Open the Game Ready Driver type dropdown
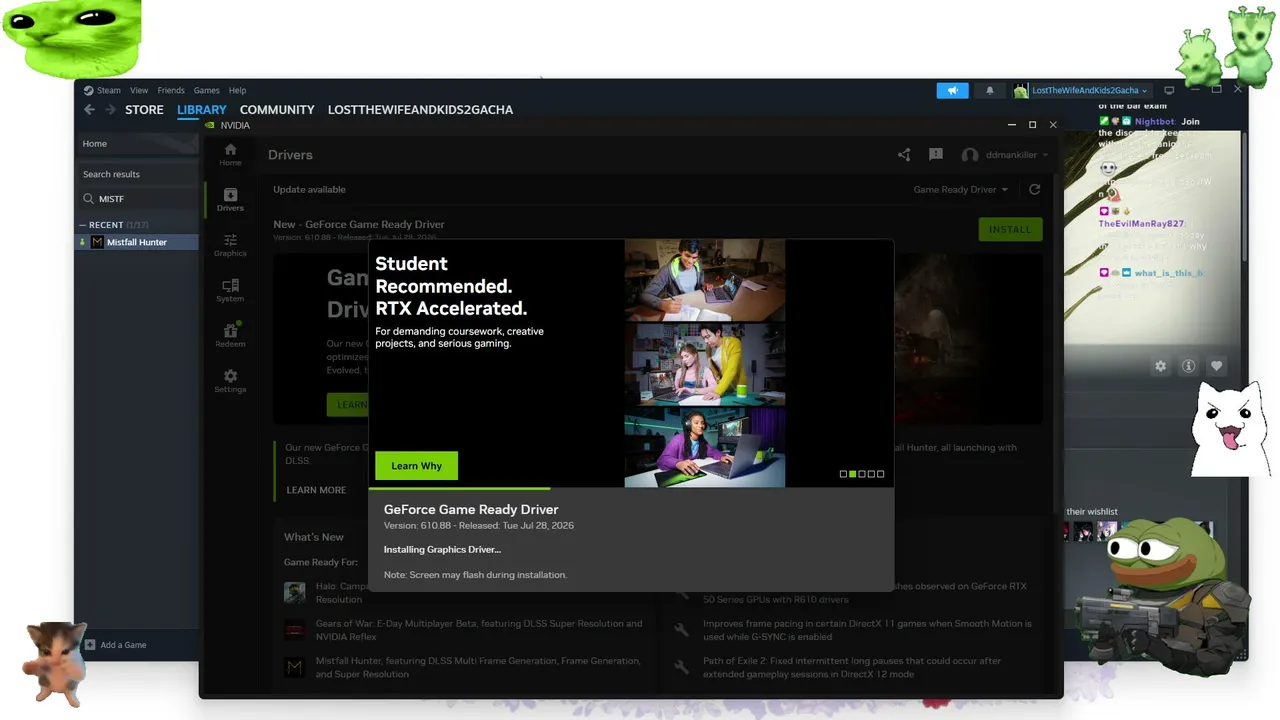Image resolution: width=1280 pixels, height=720 pixels. pos(961,190)
